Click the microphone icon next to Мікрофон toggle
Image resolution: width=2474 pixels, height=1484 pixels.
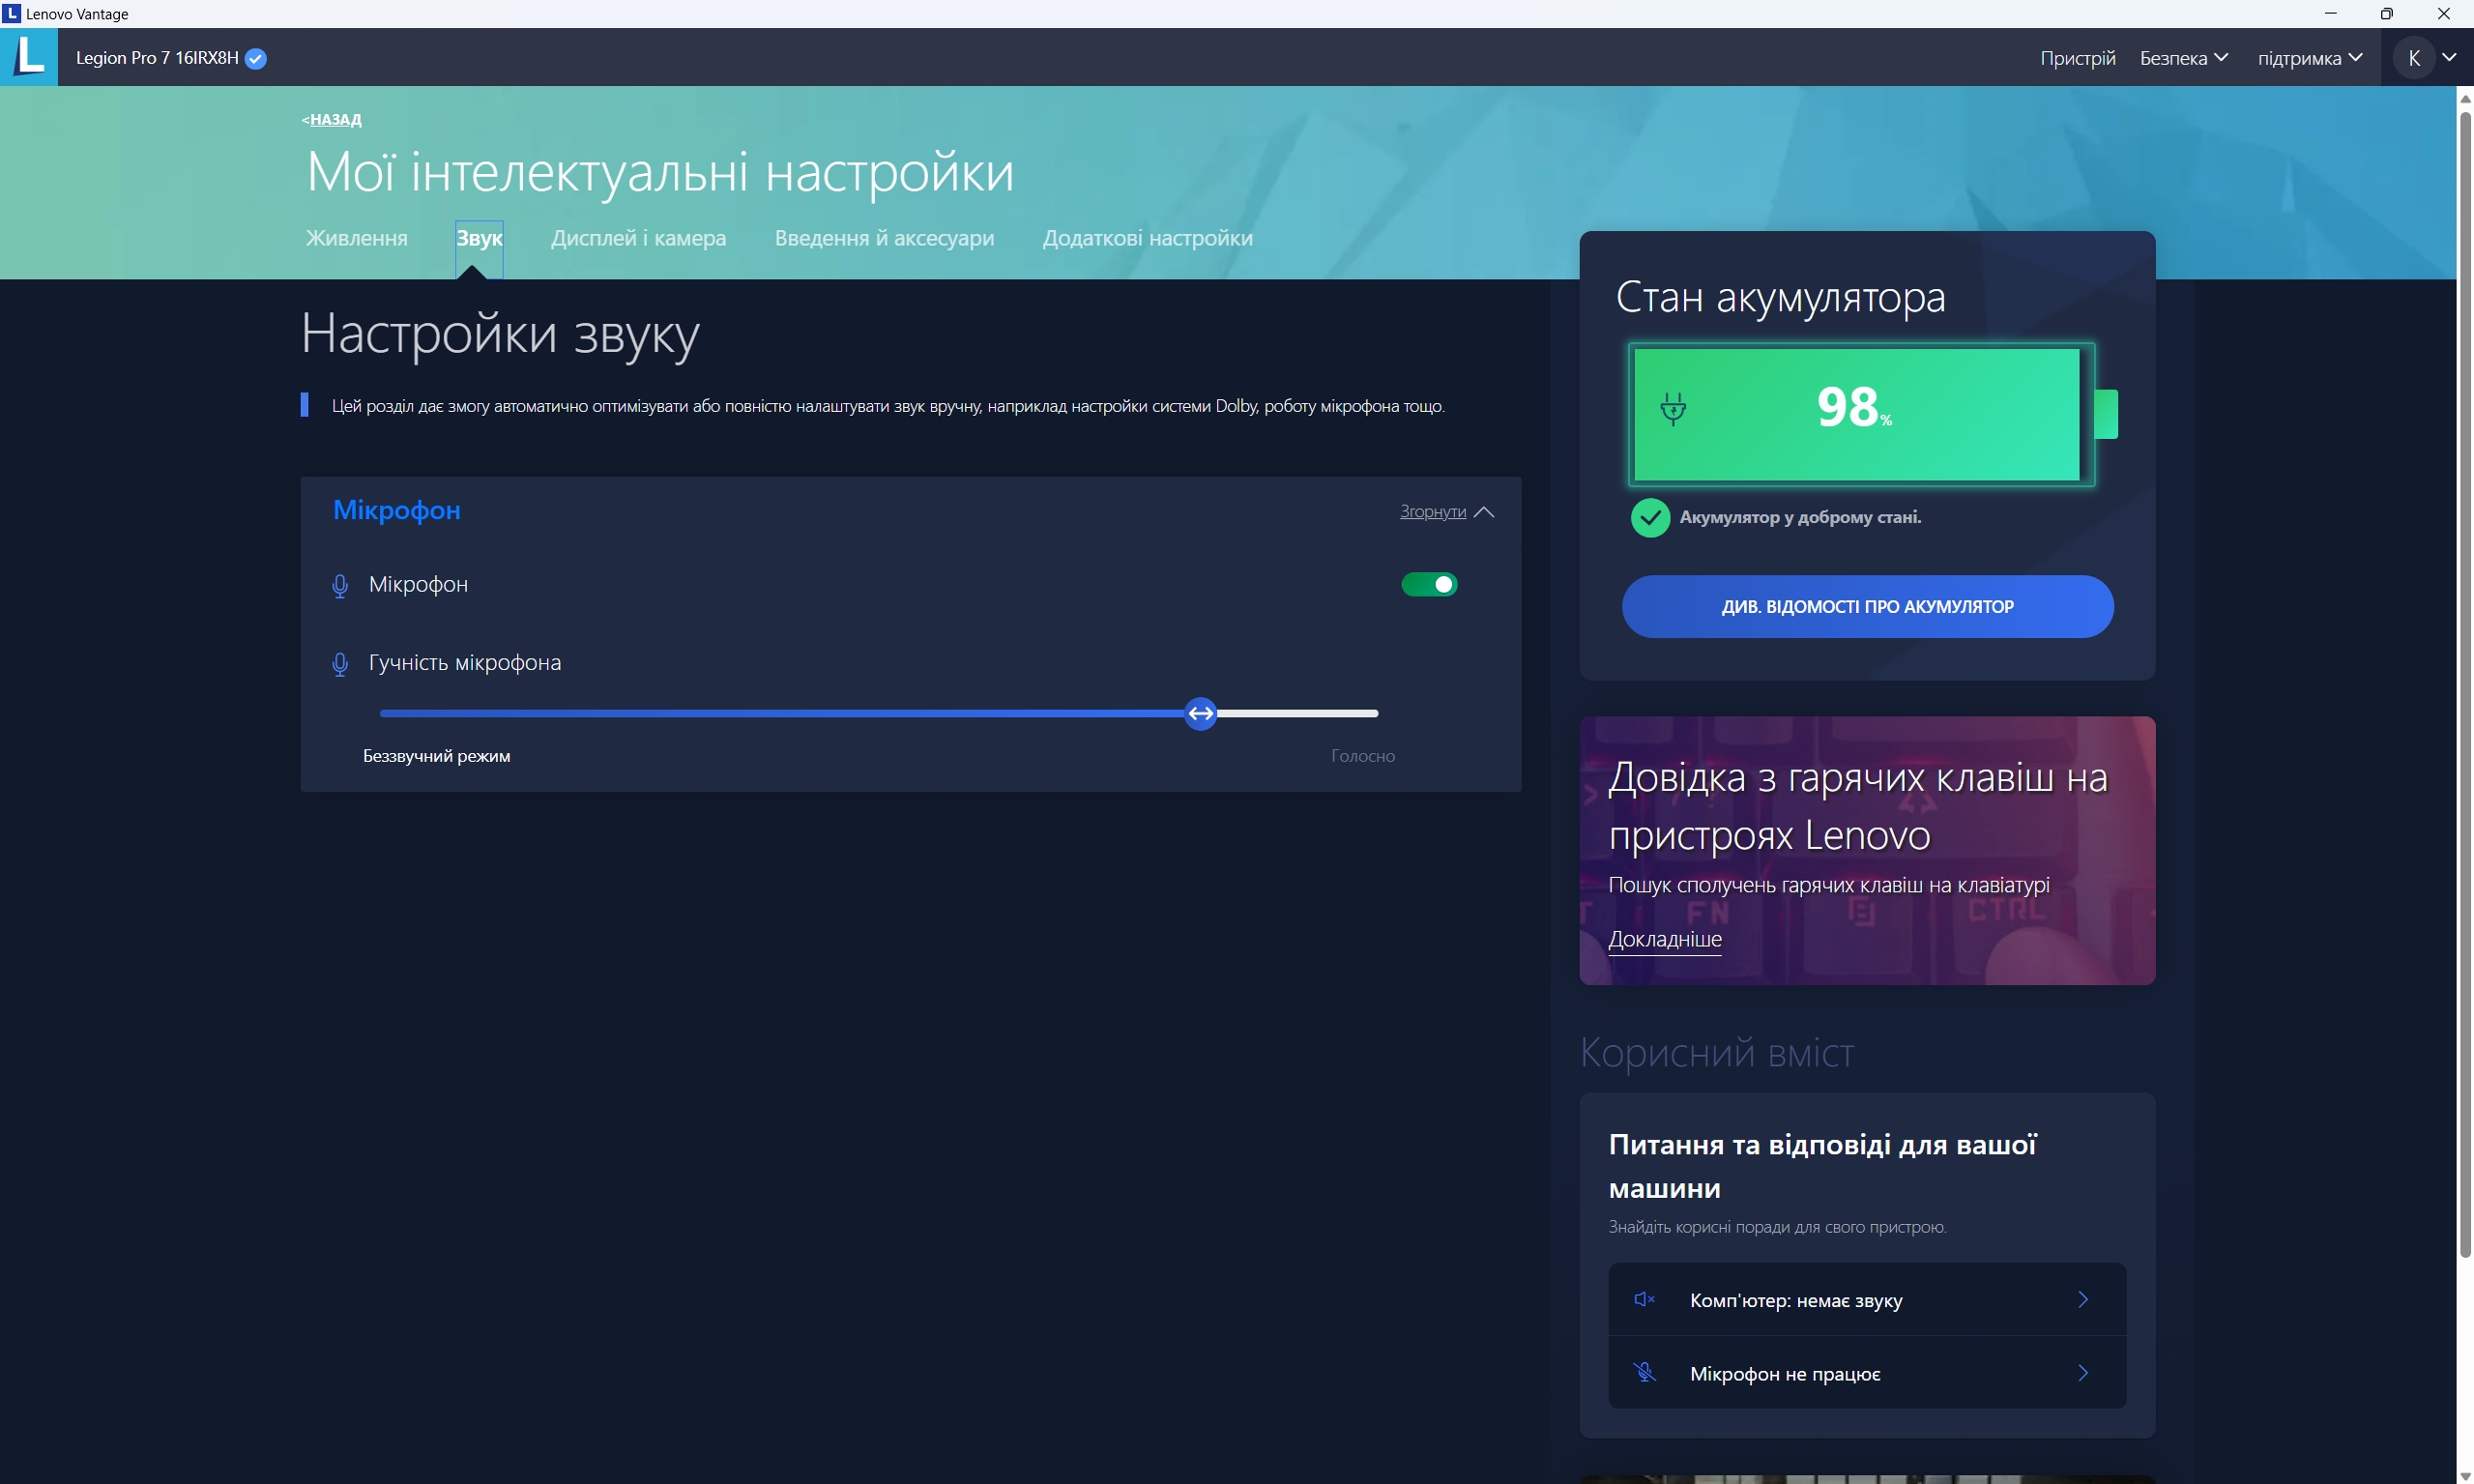tap(340, 586)
